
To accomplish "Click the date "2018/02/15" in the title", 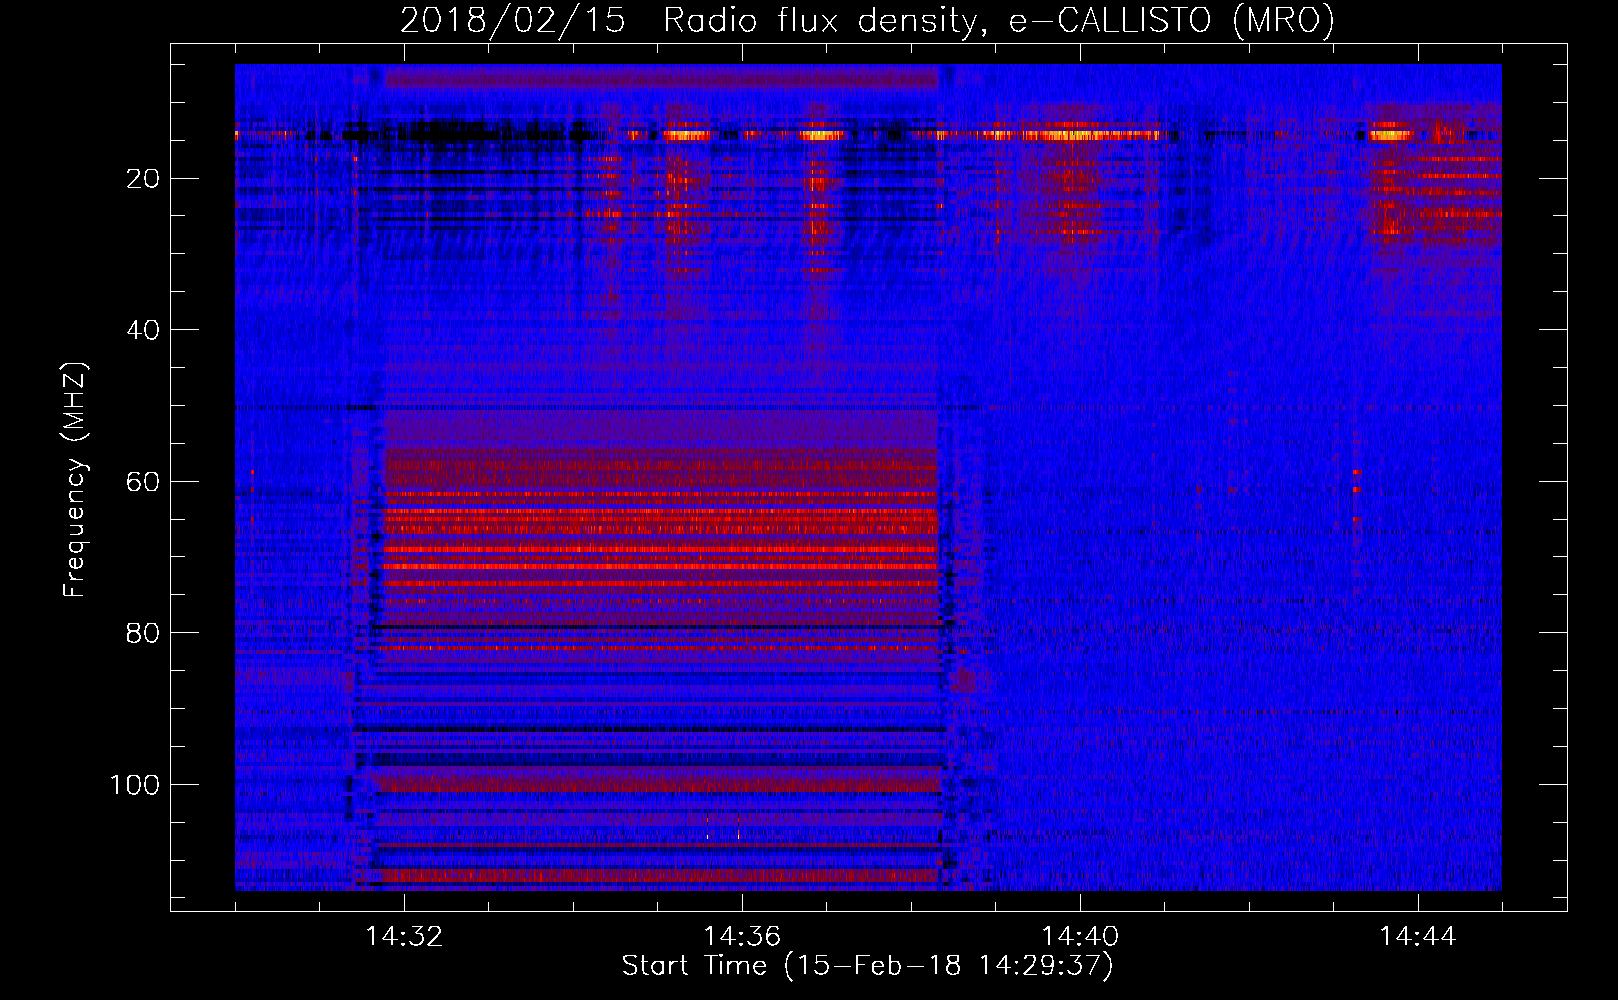I will (x=513, y=21).
